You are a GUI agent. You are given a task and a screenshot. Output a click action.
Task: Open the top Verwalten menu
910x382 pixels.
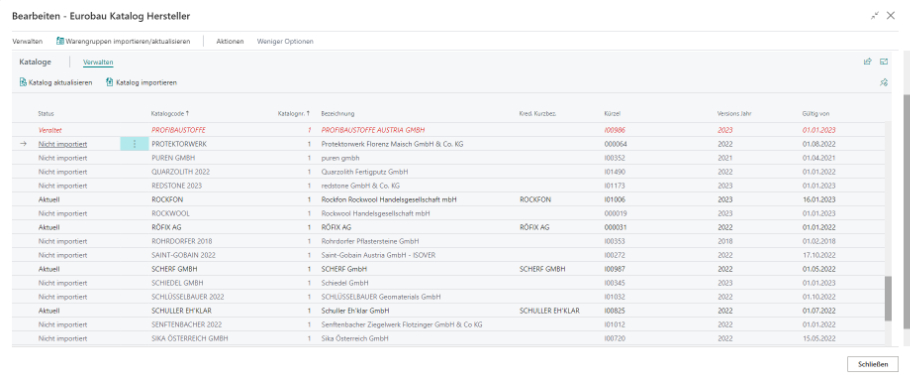(27, 42)
